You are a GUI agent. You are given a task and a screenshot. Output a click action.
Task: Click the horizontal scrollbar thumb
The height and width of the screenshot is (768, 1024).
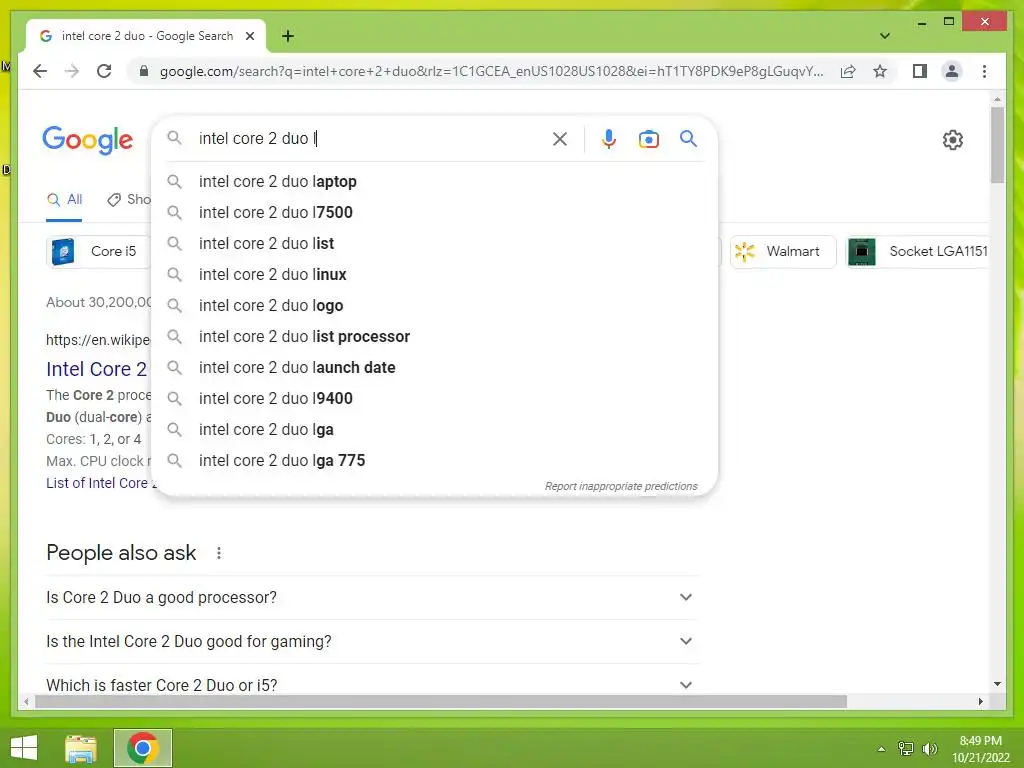click(x=441, y=701)
